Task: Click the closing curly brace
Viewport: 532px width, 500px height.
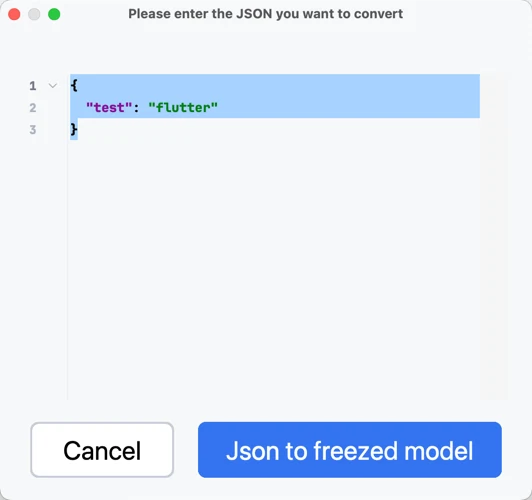Action: pos(74,129)
